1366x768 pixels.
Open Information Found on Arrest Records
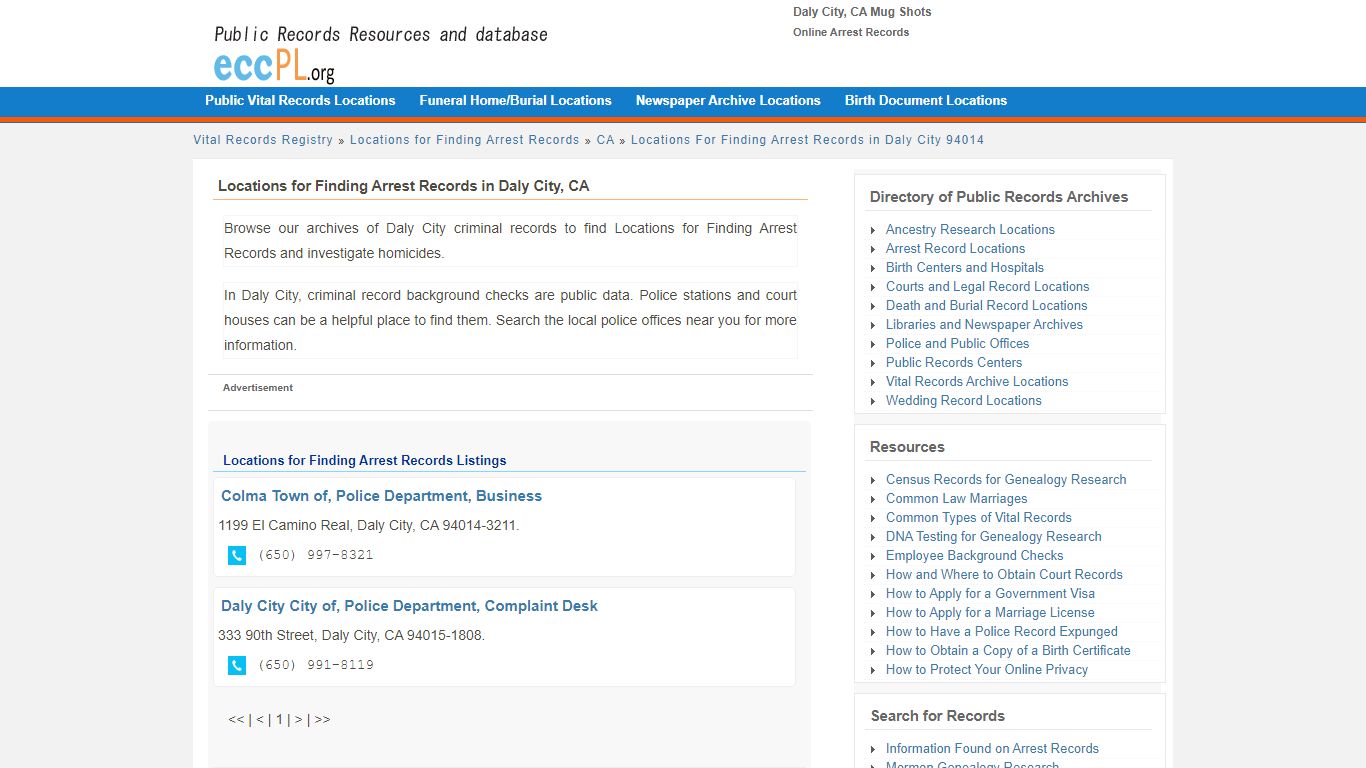tap(992, 748)
